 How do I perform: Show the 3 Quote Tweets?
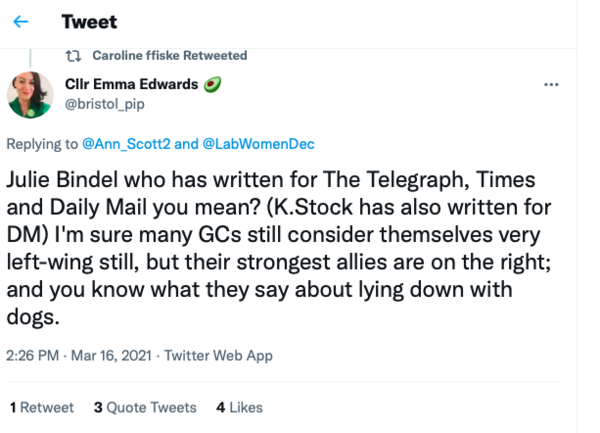145,407
